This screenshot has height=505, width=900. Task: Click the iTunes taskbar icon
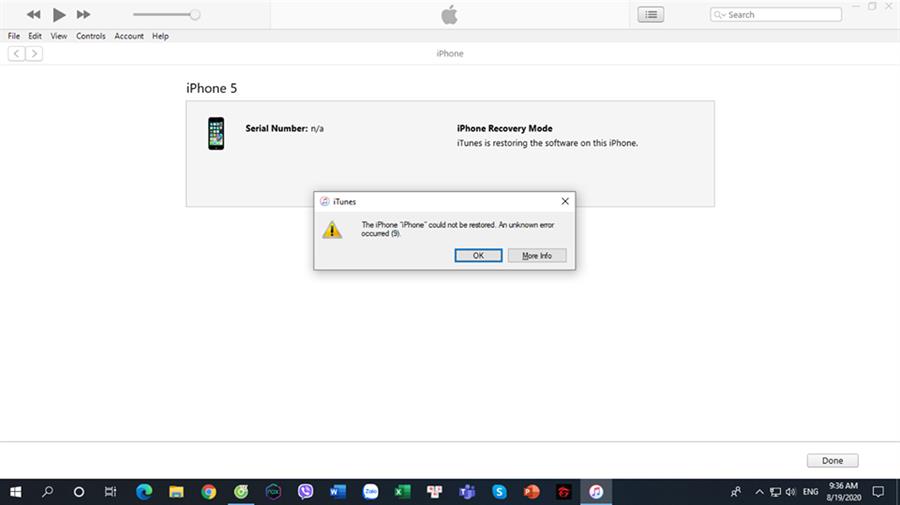point(596,492)
